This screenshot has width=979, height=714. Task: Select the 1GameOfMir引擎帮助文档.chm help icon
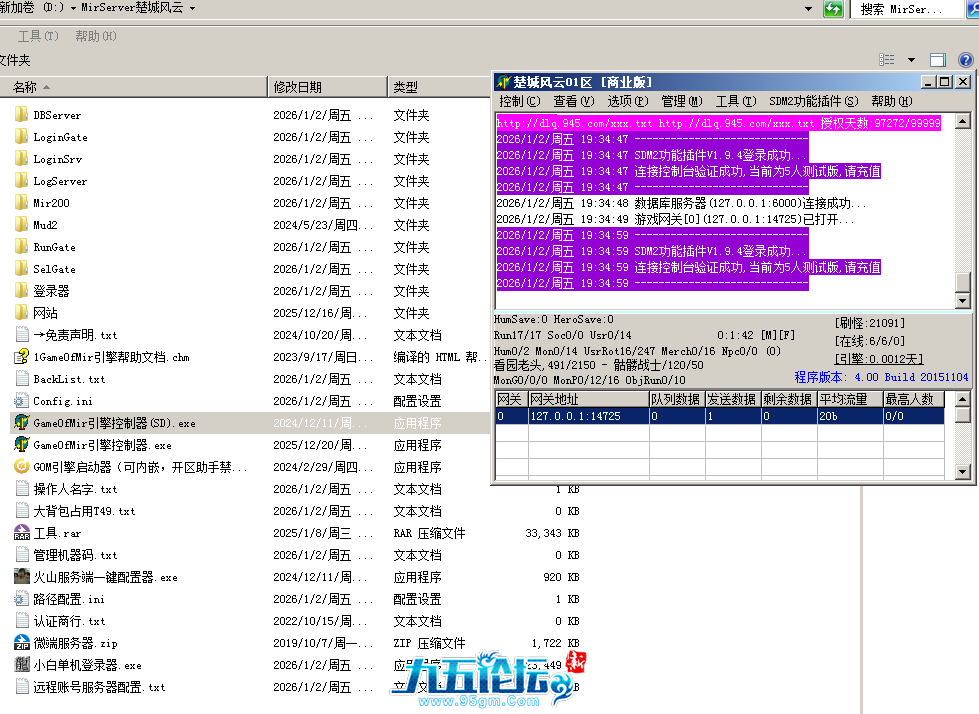[22, 357]
